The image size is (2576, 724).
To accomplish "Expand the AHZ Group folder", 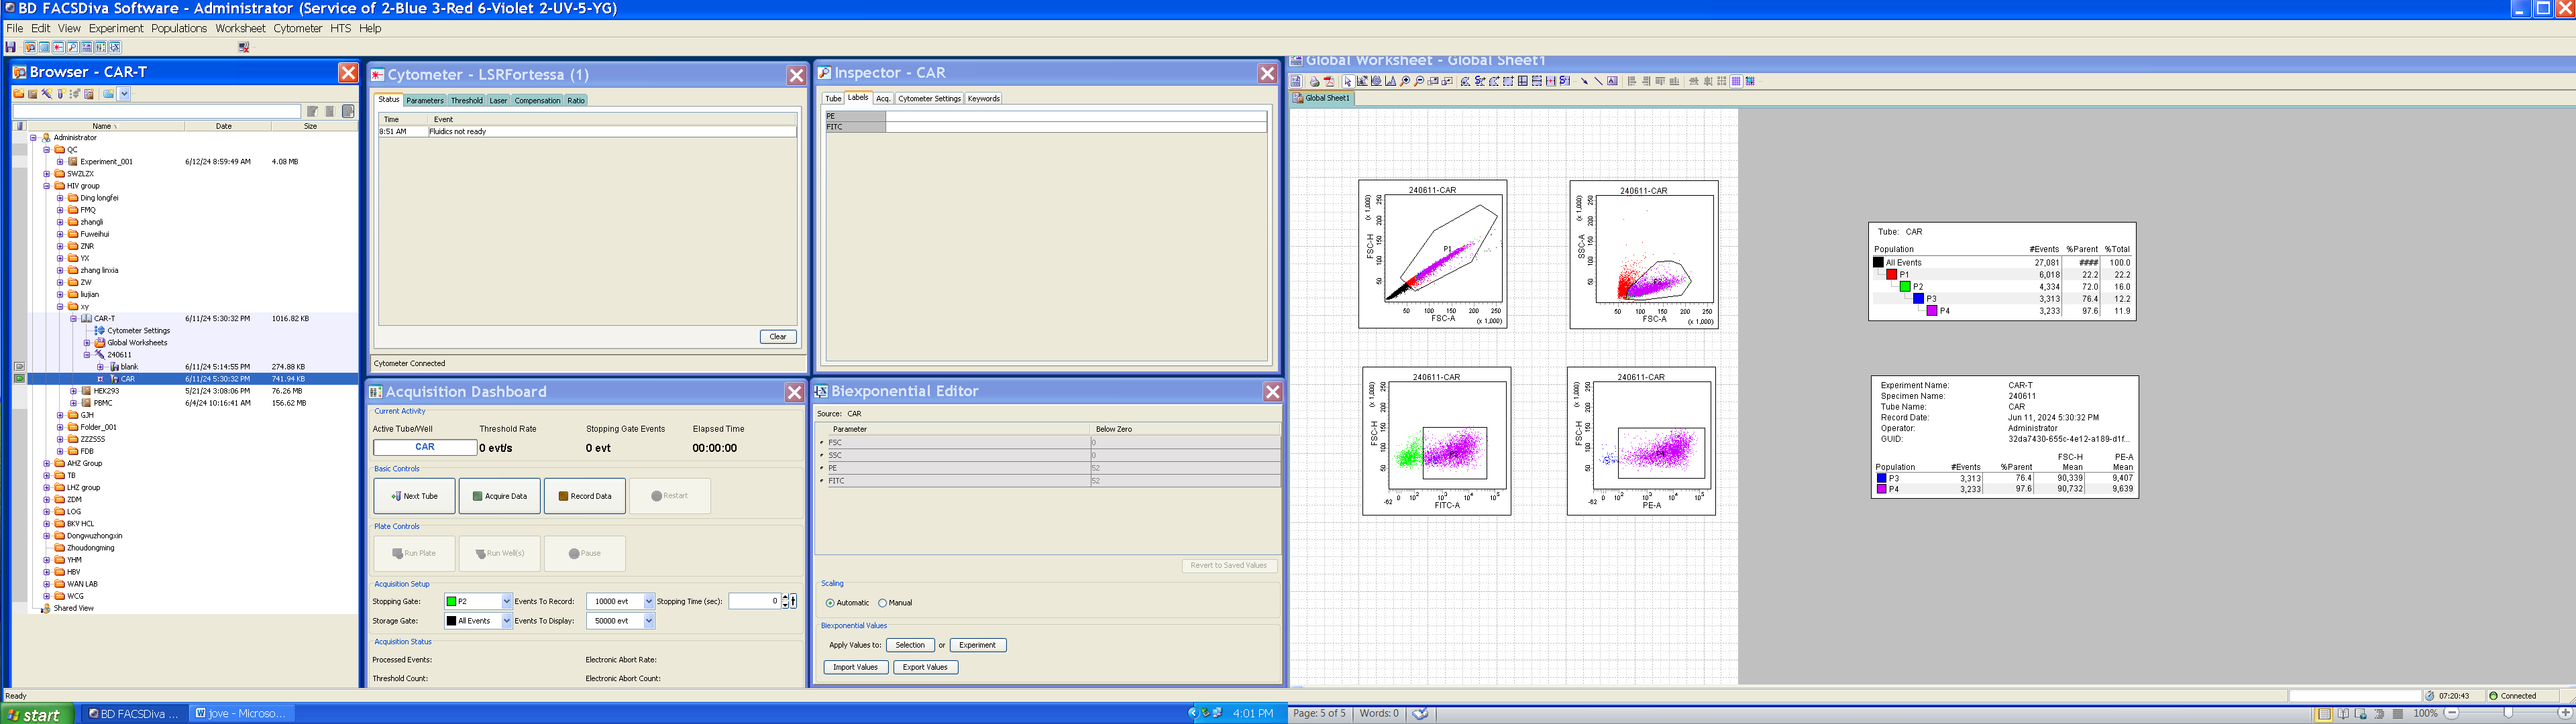I will click(46, 464).
